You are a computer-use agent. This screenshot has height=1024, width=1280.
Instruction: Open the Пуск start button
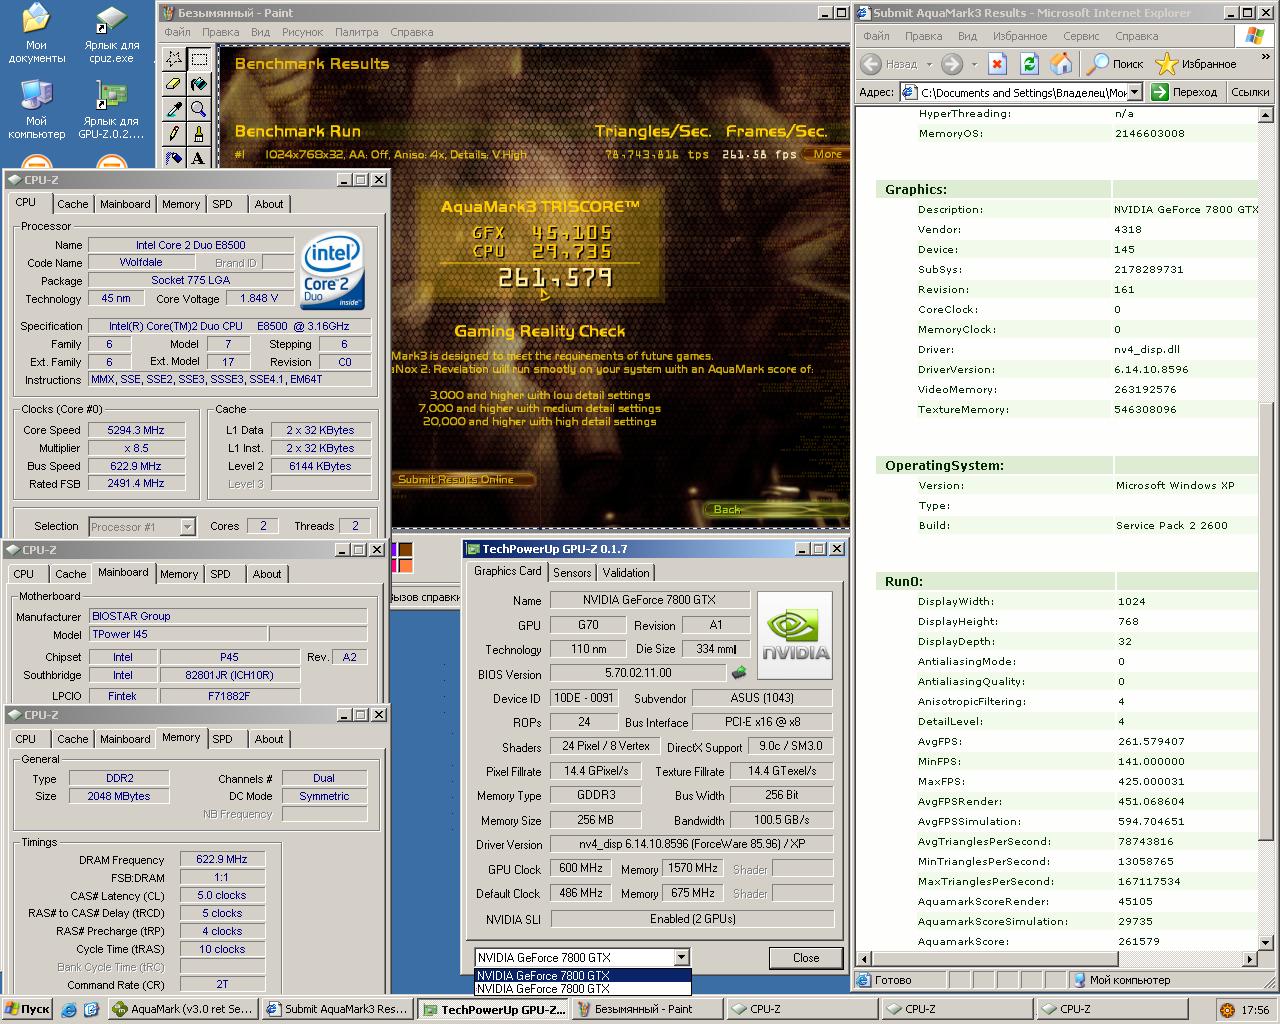pyautogui.click(x=27, y=1009)
